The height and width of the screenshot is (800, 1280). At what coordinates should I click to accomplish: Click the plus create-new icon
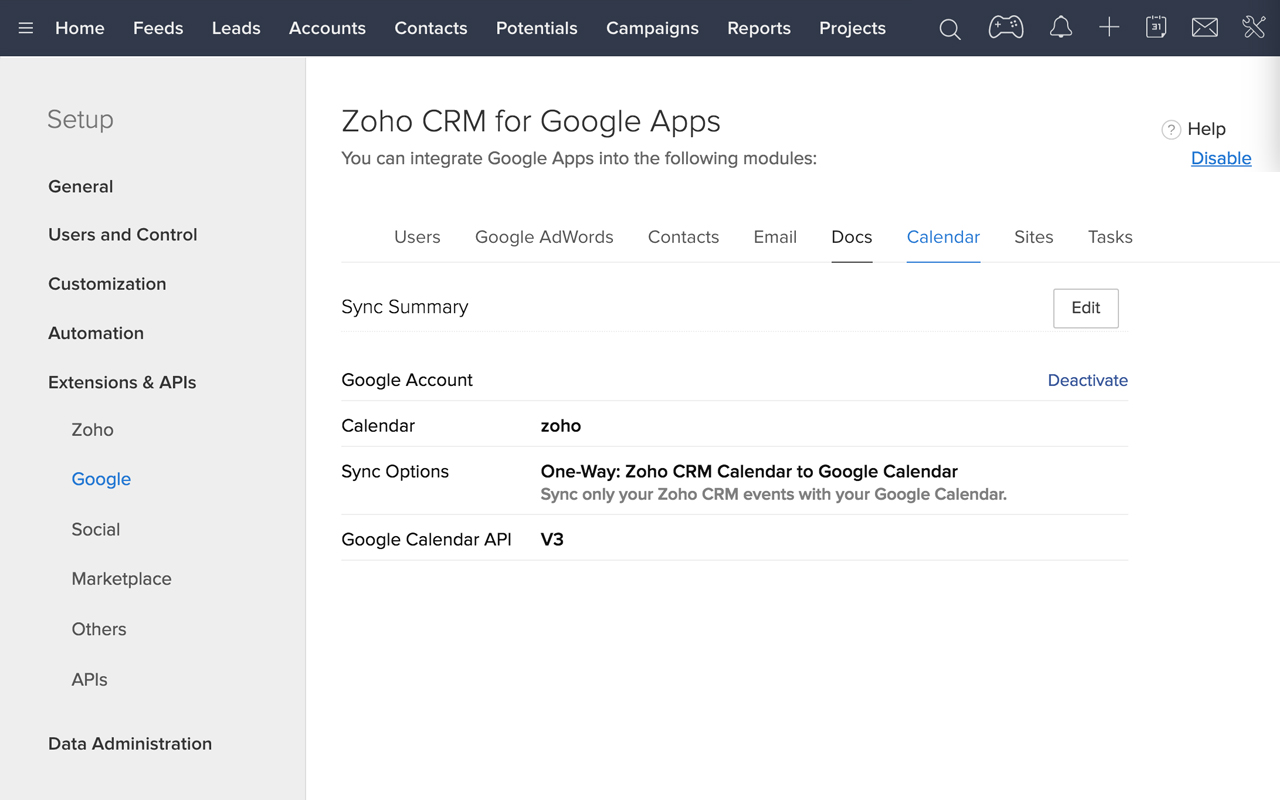pyautogui.click(x=1109, y=28)
